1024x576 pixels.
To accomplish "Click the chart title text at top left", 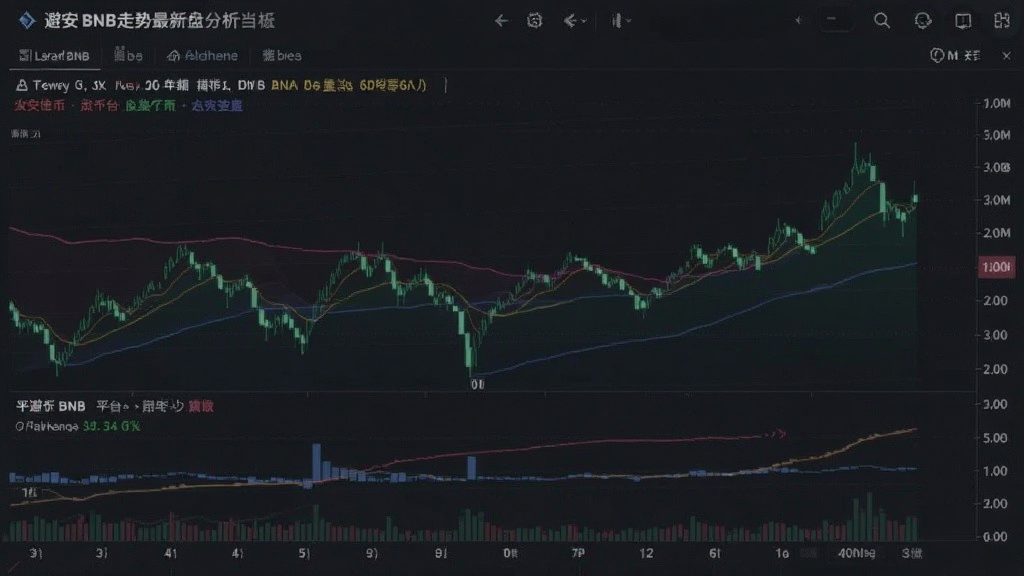I will (x=159, y=21).
